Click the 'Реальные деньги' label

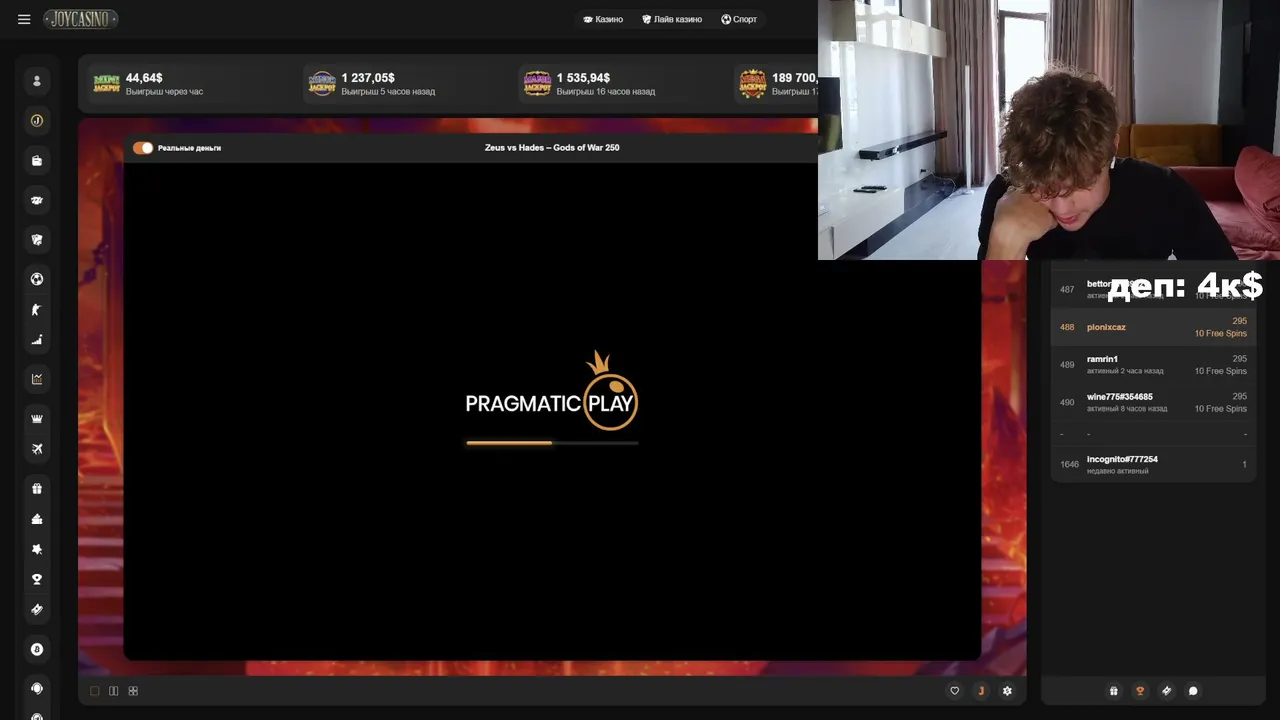[x=189, y=148]
